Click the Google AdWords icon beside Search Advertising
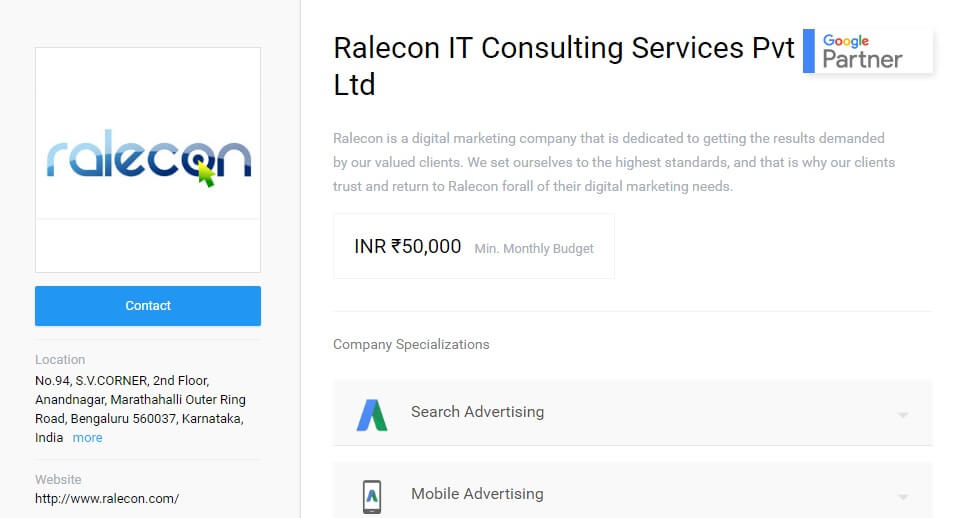Image resolution: width=963 pixels, height=518 pixels. pos(372,415)
